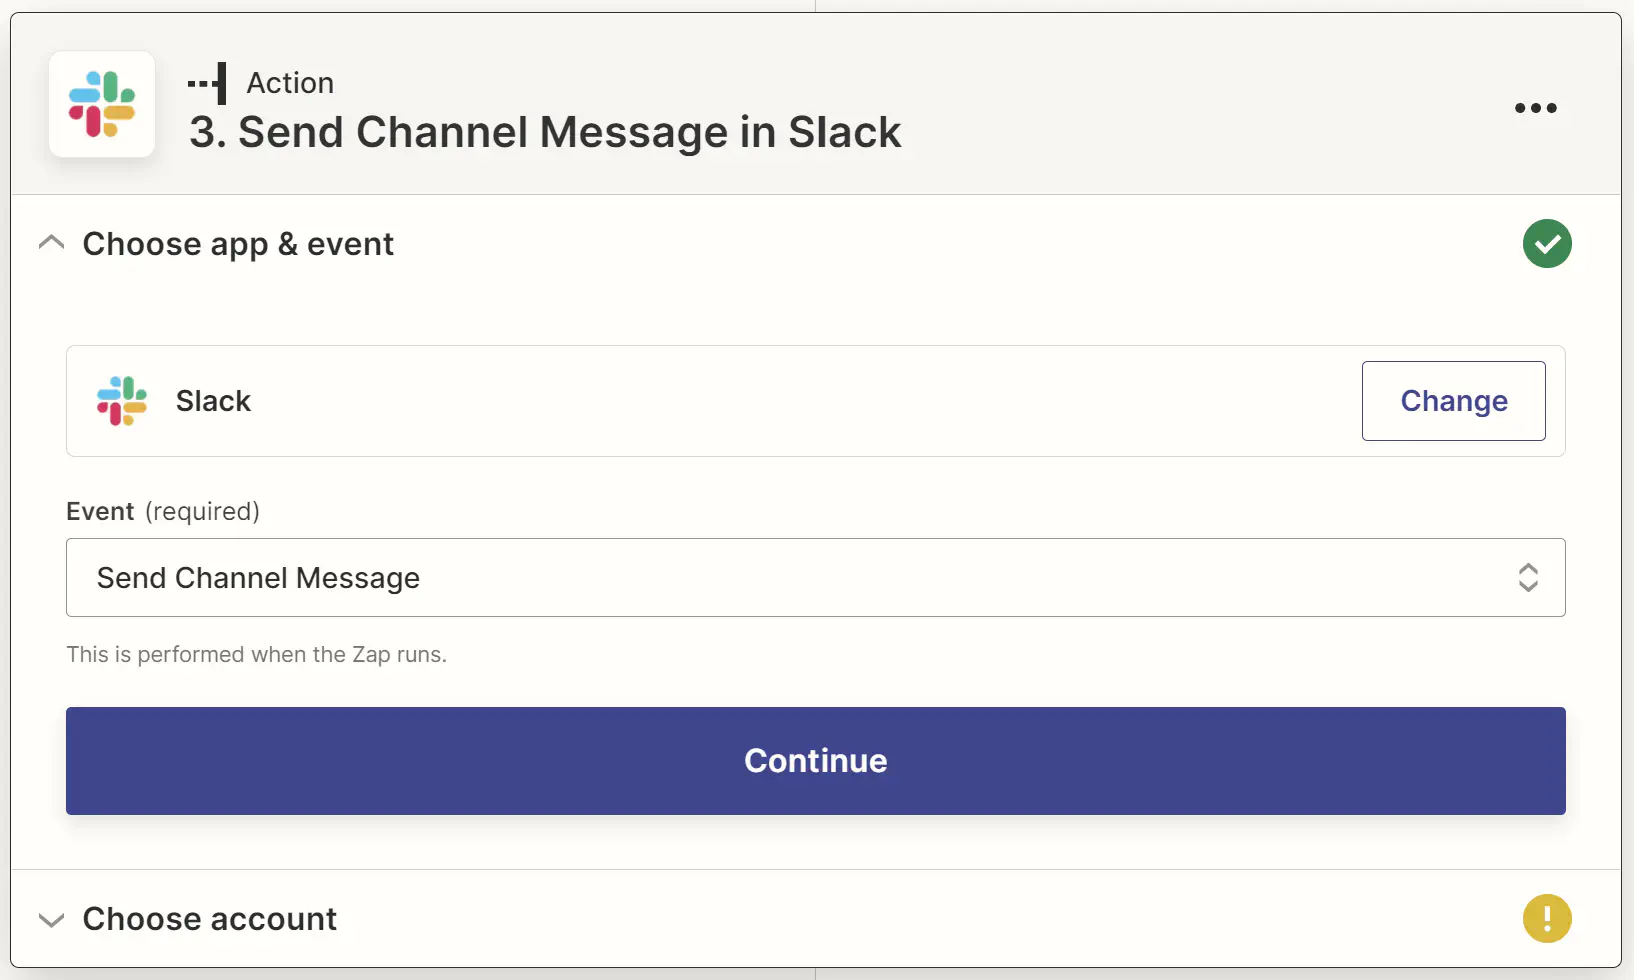Click the yellow warning icon on Choose account
Screen dimensions: 1634x980
pos(1547,918)
